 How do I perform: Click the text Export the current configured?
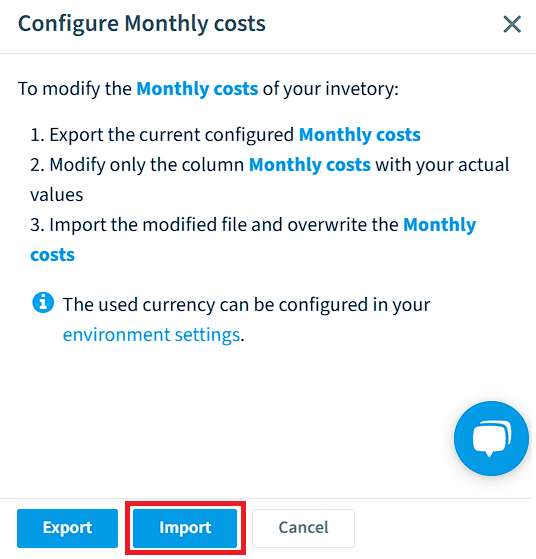click(x=172, y=135)
